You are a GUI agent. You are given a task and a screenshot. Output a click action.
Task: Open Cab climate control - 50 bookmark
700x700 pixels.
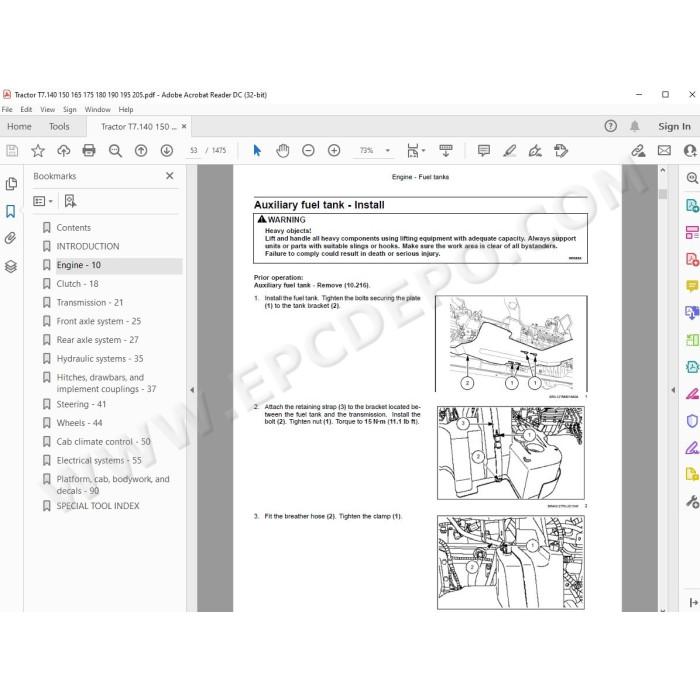click(104, 442)
